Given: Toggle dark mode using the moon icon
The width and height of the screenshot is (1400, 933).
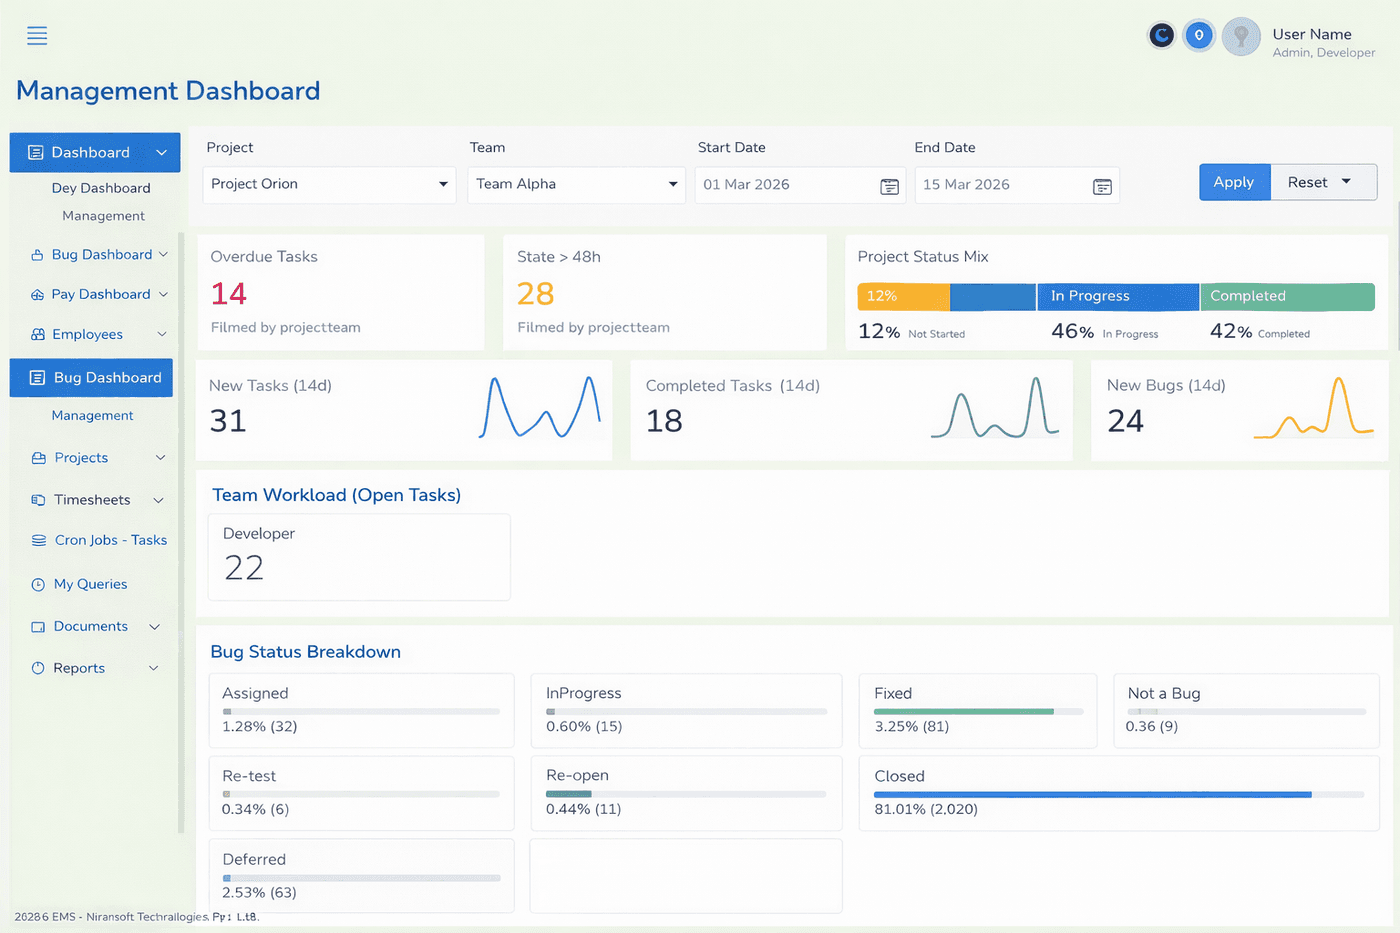Looking at the screenshot, I should pos(1160,34).
